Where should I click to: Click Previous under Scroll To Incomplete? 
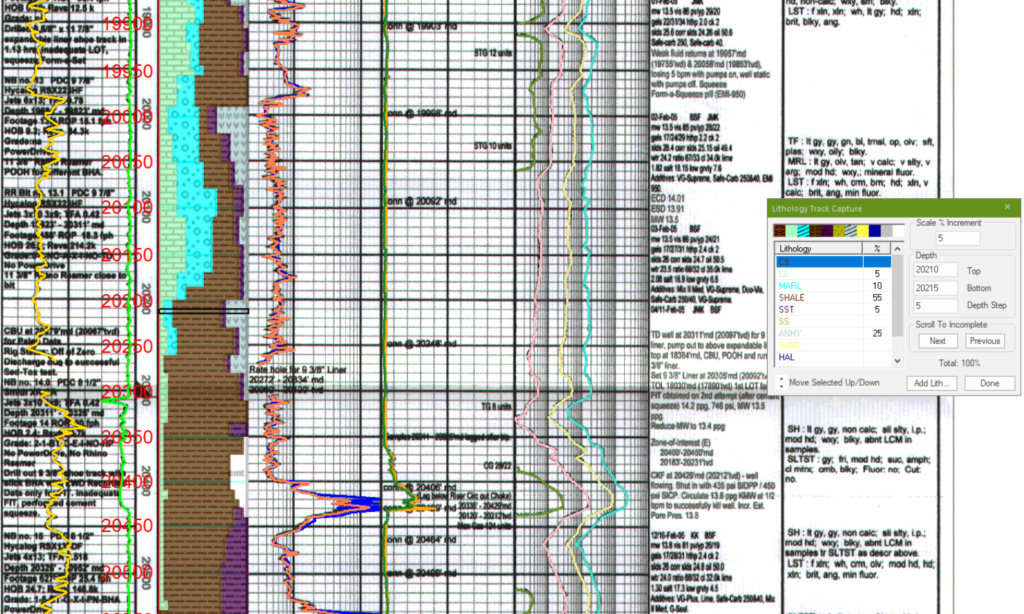[x=985, y=341]
